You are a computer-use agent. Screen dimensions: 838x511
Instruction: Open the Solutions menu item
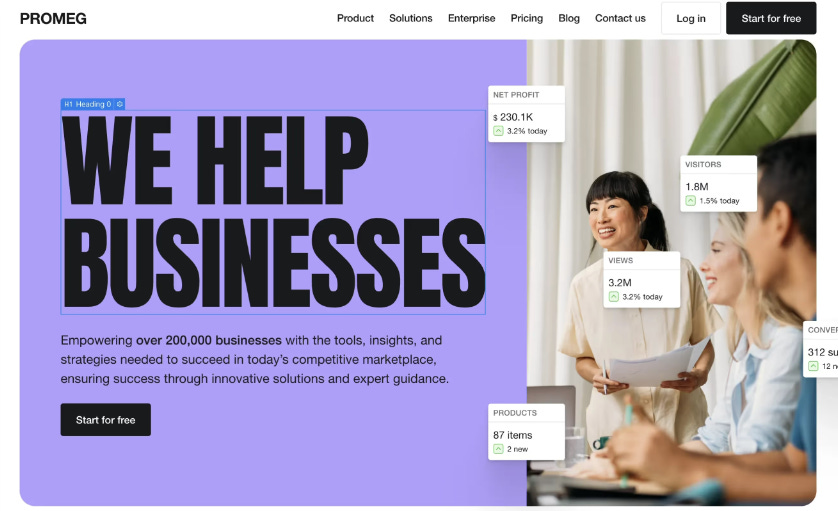410,18
